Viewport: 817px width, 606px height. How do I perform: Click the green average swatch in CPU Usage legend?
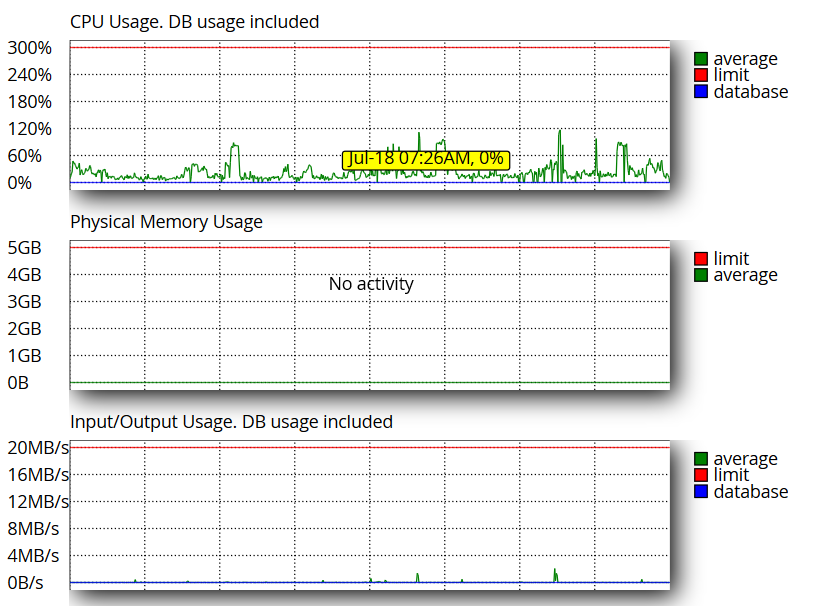pos(701,59)
